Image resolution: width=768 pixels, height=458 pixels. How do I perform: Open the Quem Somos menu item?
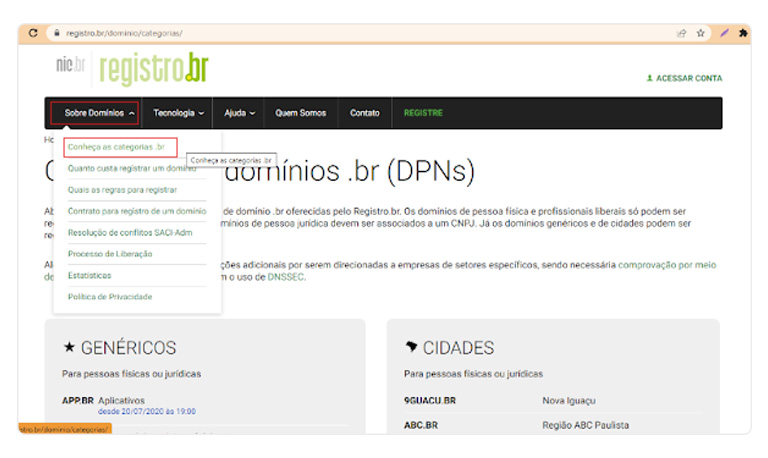pos(300,113)
